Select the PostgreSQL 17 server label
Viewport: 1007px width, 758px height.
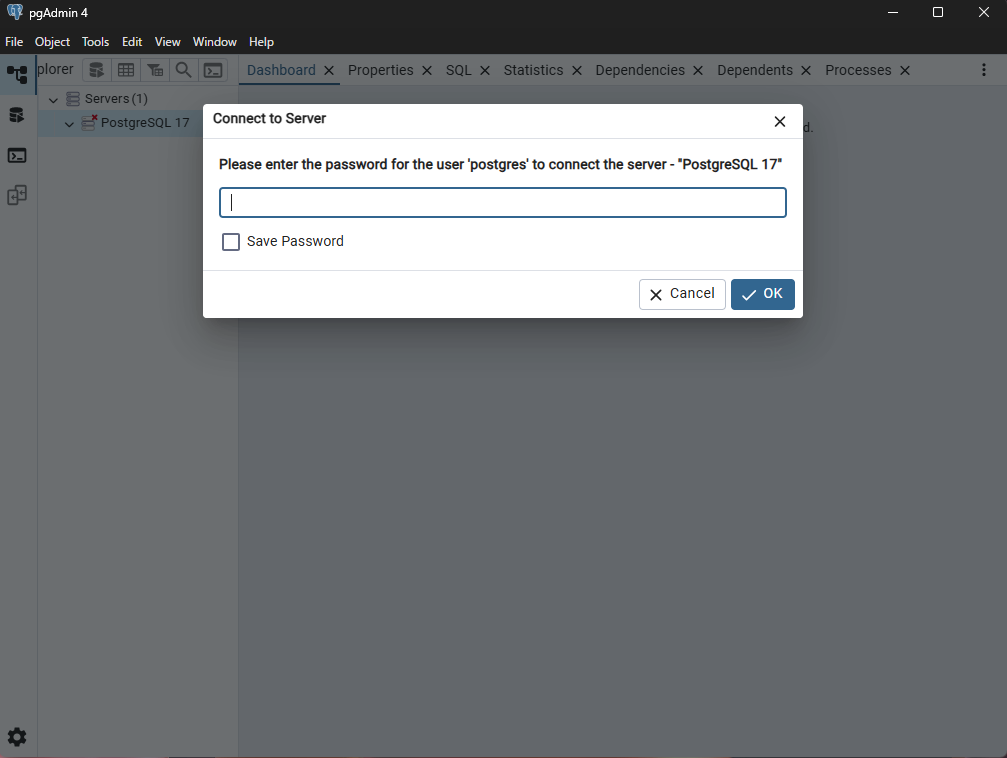[145, 123]
